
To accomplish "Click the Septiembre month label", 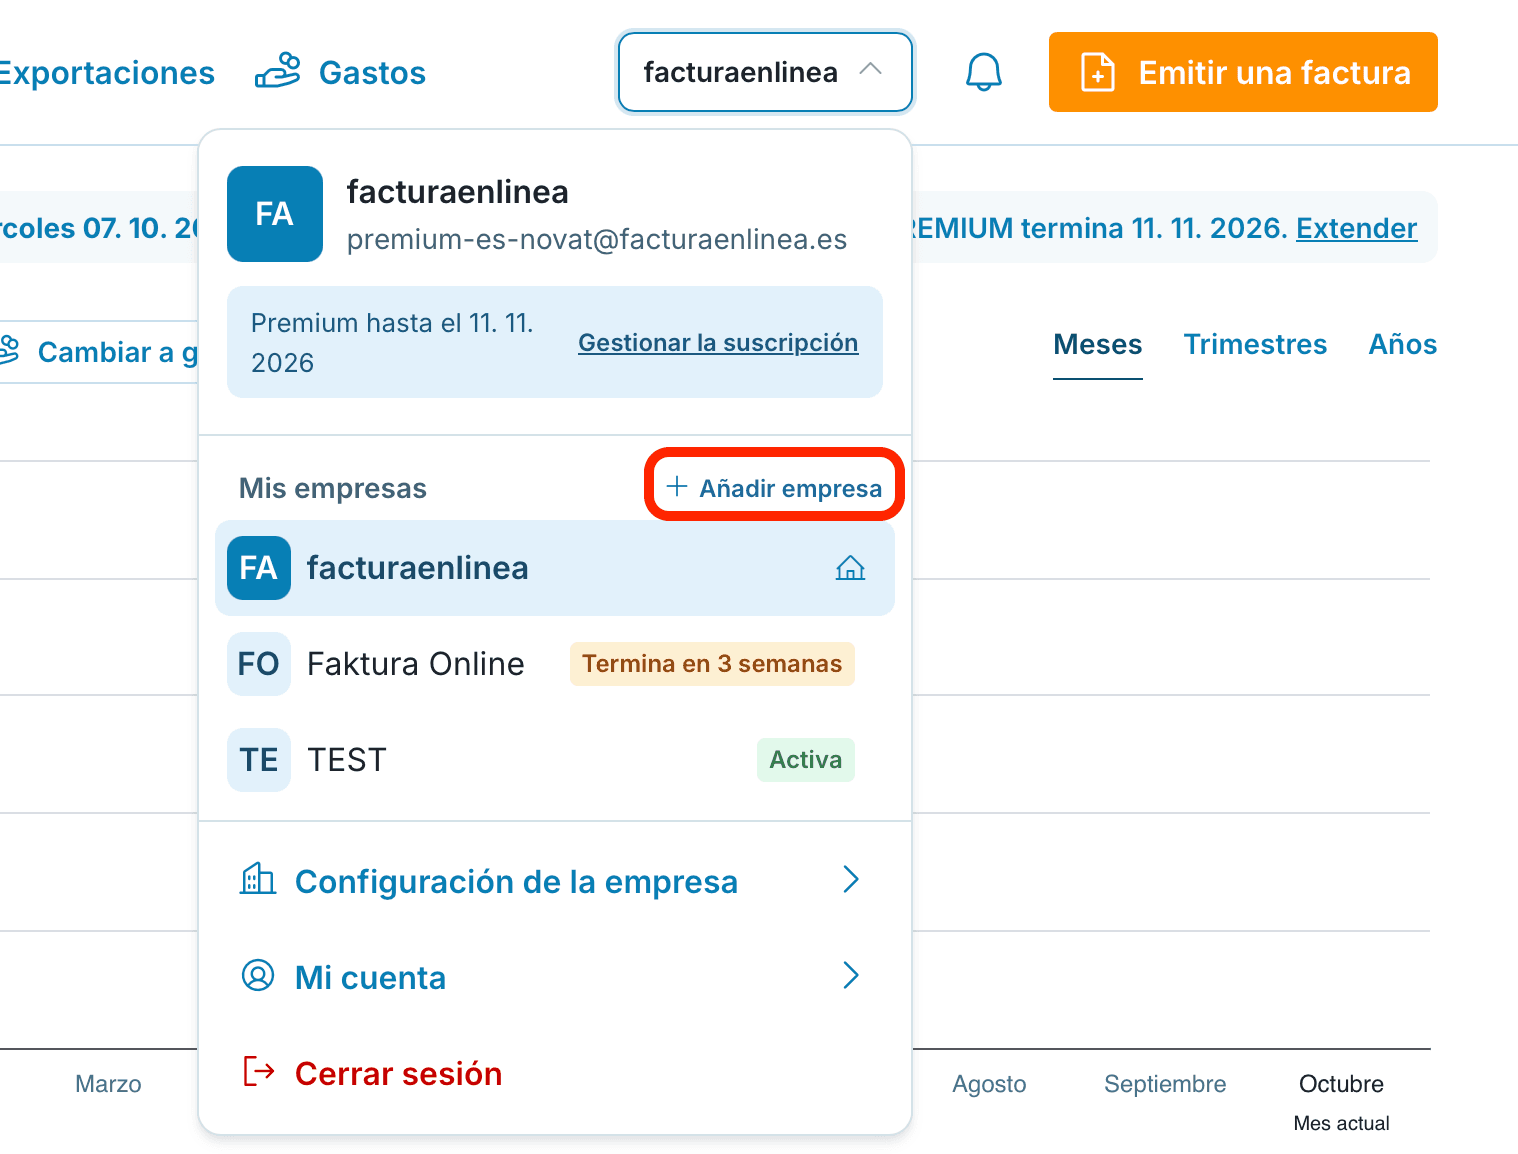I will tap(1165, 1084).
